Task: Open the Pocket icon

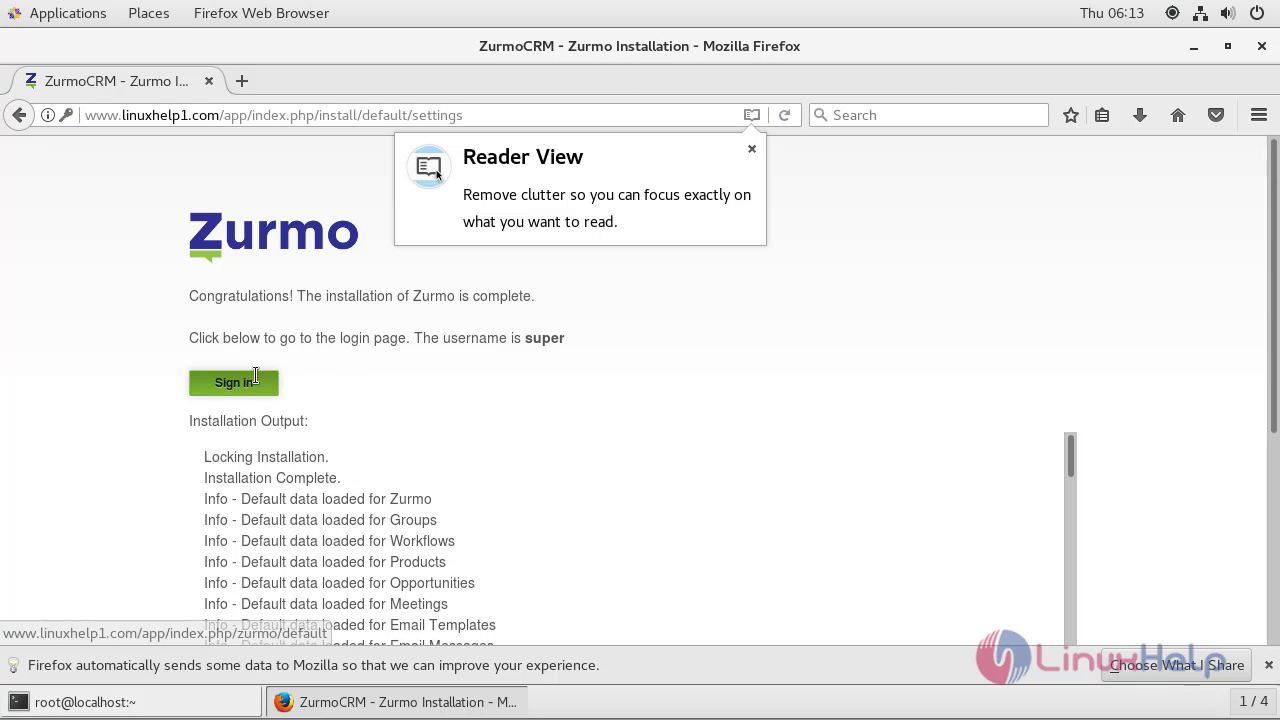Action: pos(1216,115)
